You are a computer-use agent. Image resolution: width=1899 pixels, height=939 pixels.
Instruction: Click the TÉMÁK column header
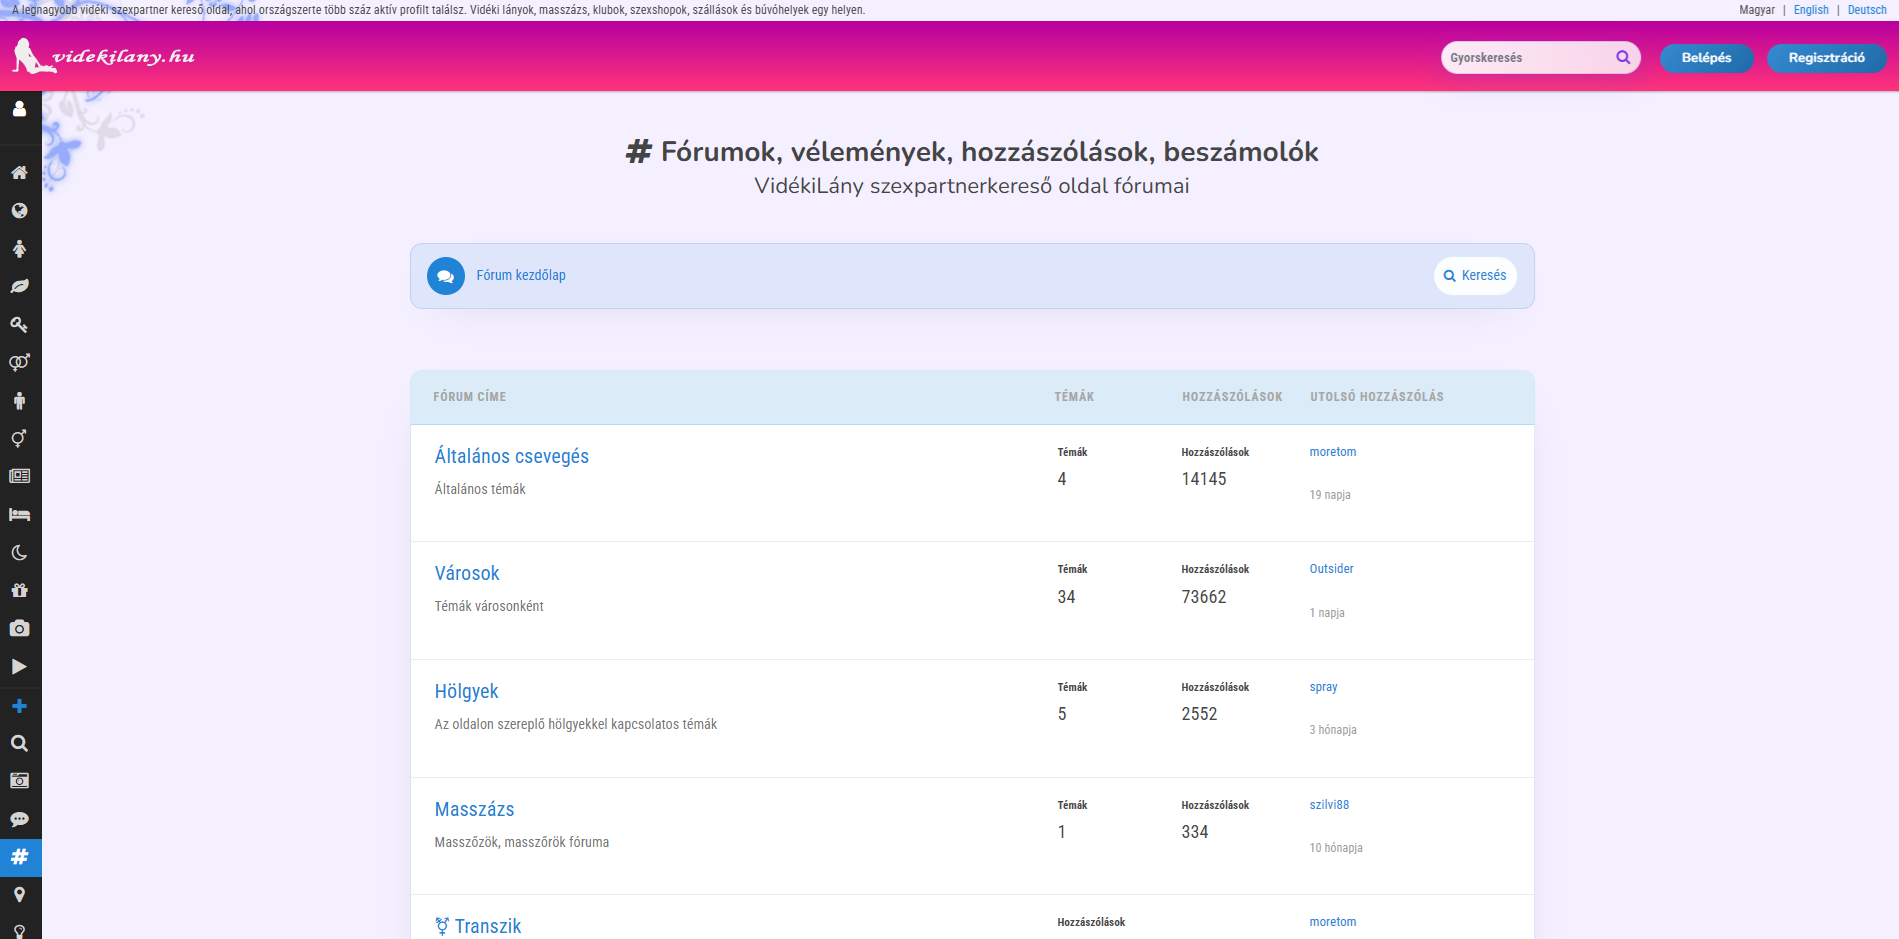[x=1074, y=397]
